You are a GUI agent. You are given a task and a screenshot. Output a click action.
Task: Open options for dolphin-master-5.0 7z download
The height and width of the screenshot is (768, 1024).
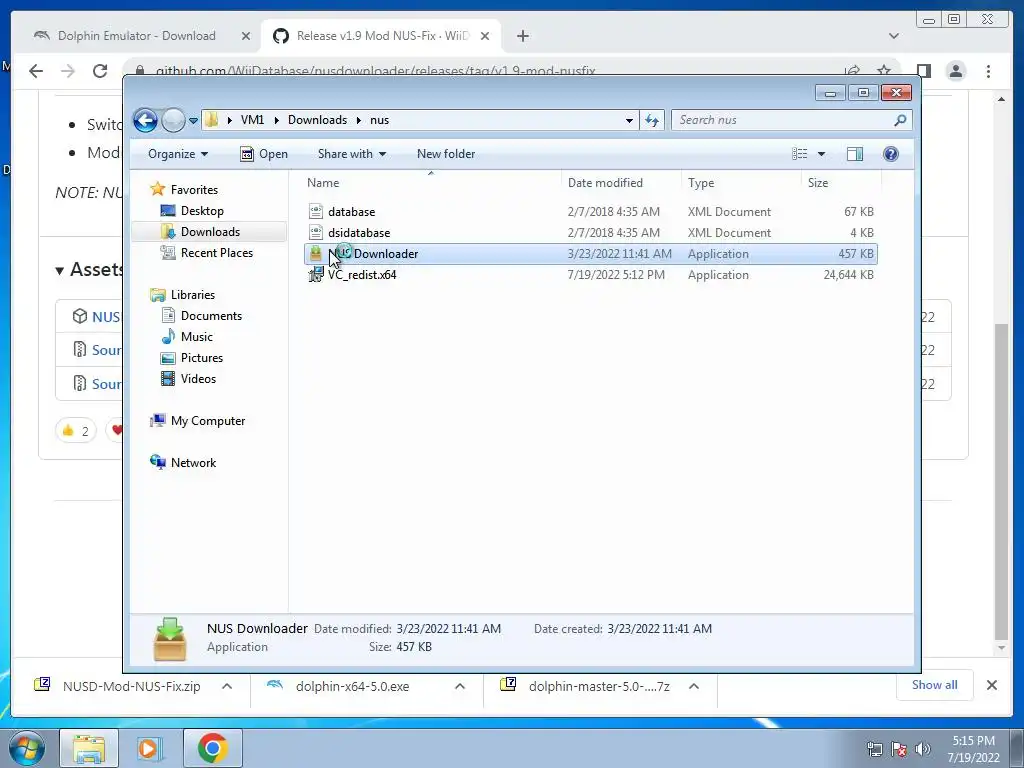click(x=694, y=686)
